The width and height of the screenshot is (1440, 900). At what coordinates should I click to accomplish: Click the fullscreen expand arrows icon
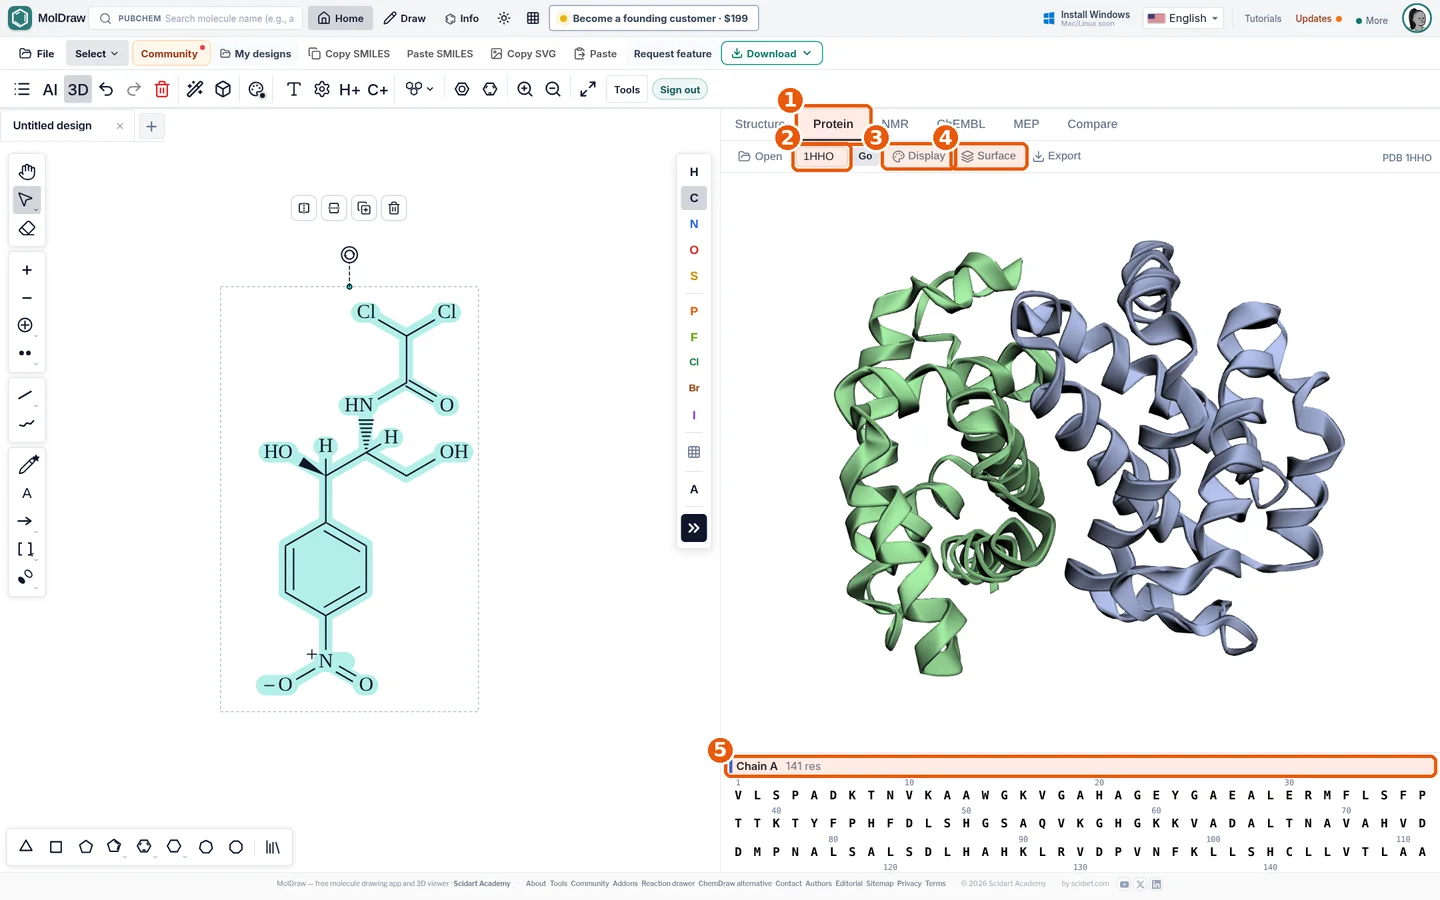pyautogui.click(x=588, y=90)
